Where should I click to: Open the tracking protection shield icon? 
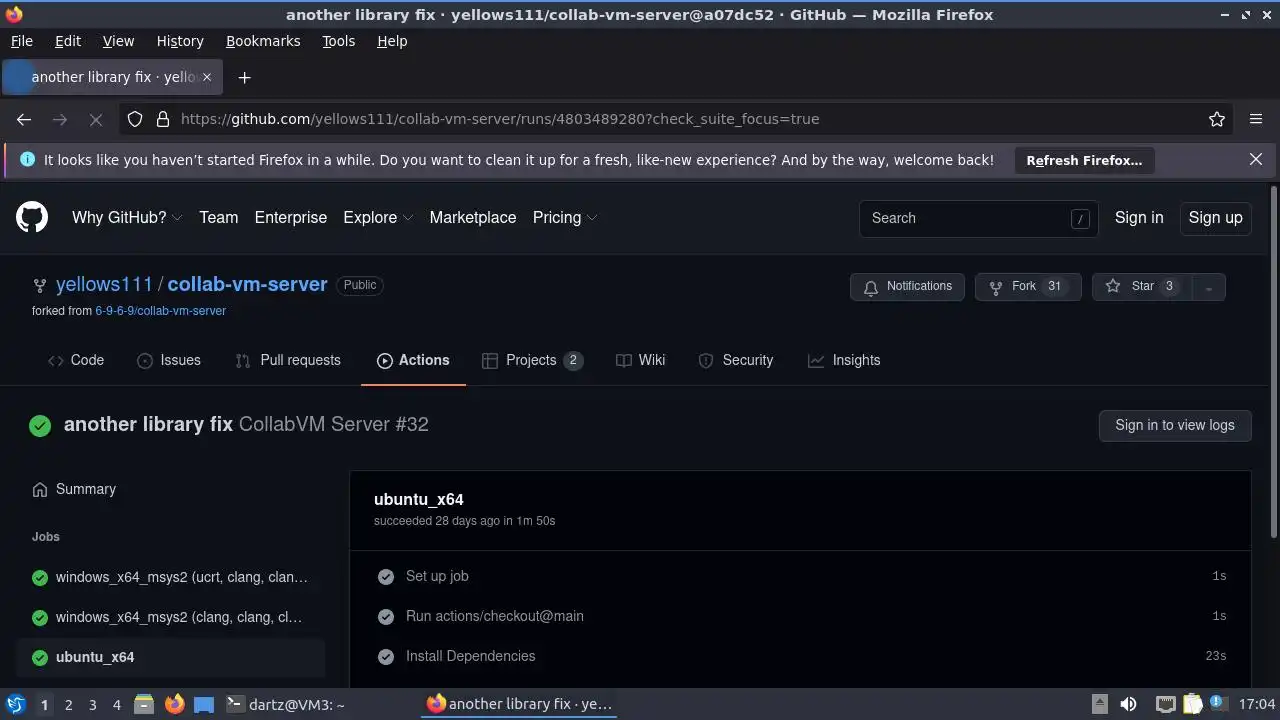[x=135, y=119]
